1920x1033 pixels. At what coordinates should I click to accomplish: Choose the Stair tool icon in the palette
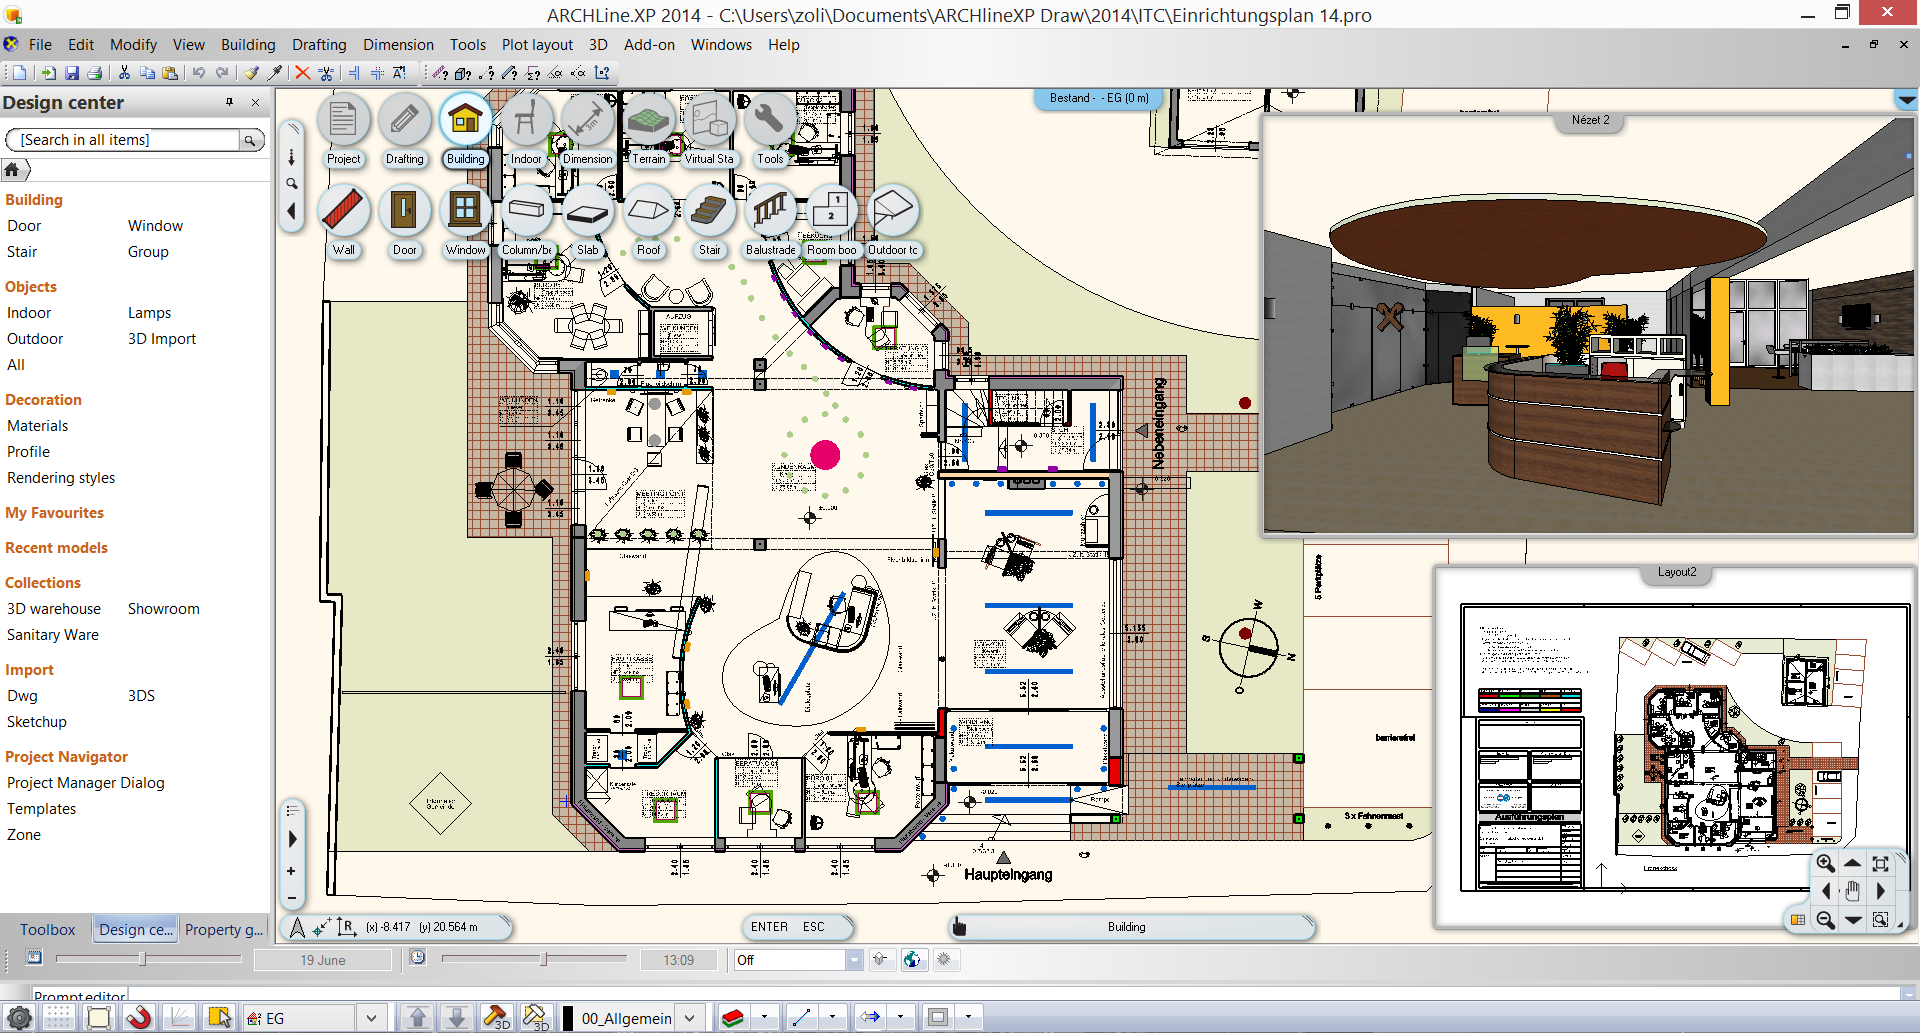coord(709,210)
